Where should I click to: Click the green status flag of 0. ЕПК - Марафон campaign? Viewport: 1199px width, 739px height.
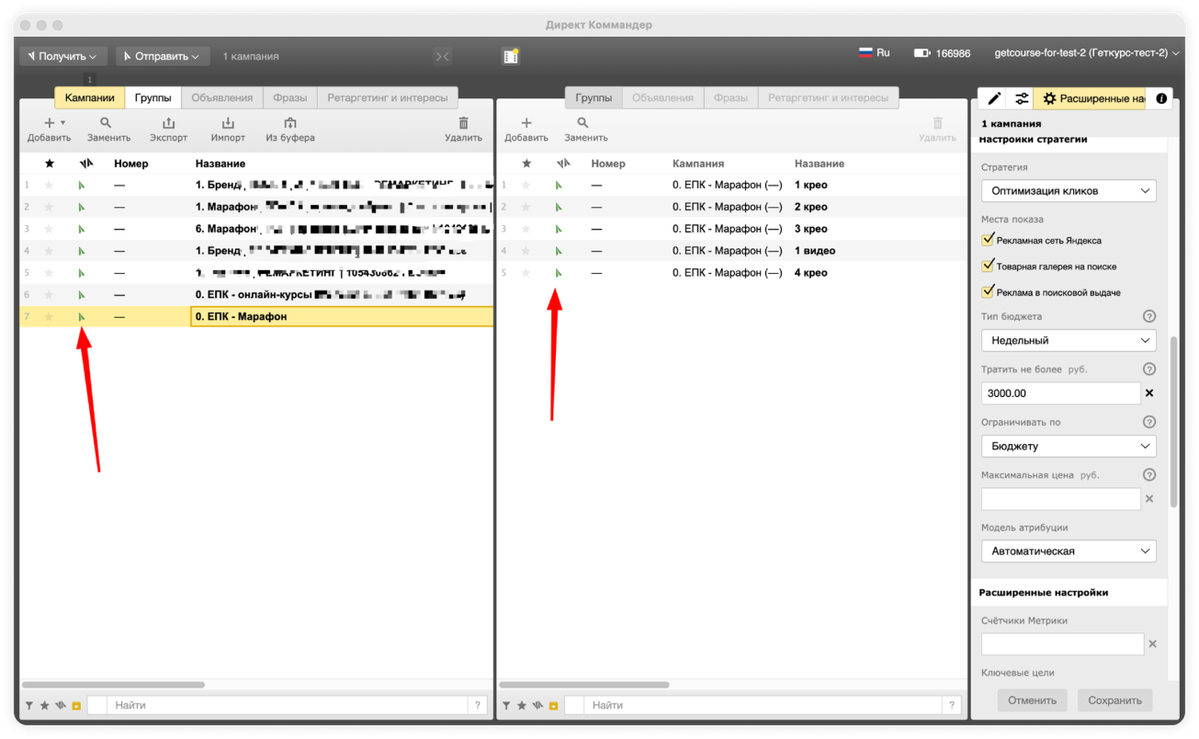81,317
